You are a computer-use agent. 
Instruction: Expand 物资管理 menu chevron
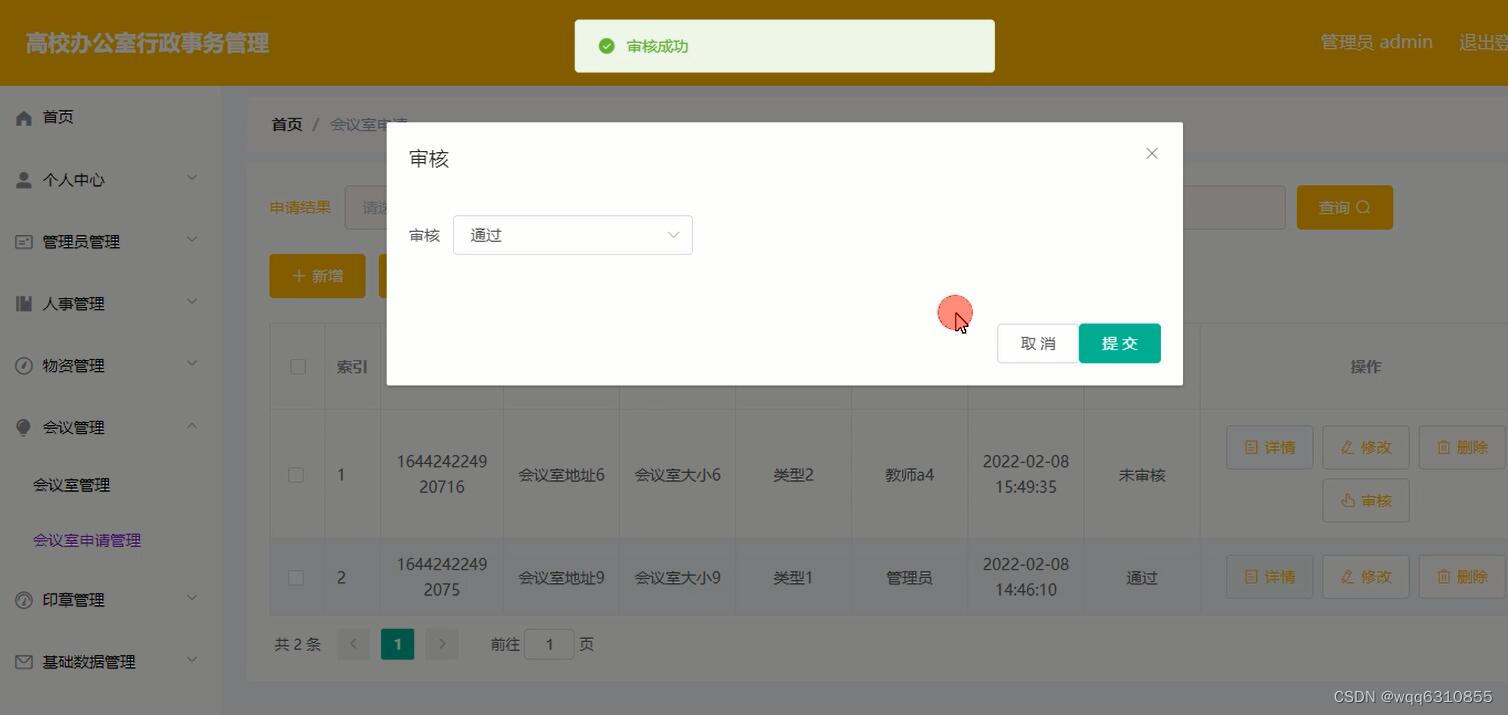coord(192,364)
